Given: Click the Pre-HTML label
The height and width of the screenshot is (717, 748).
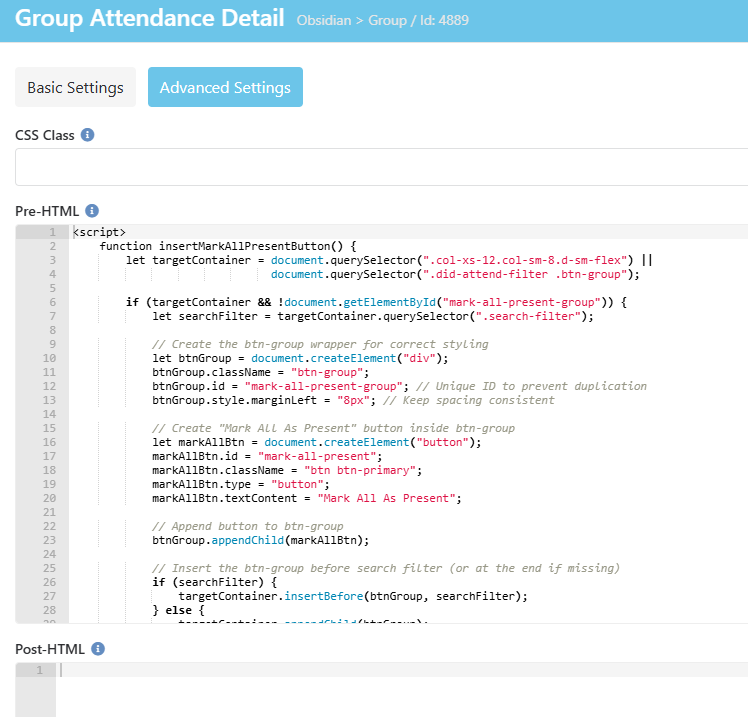Looking at the screenshot, I should pos(47,211).
